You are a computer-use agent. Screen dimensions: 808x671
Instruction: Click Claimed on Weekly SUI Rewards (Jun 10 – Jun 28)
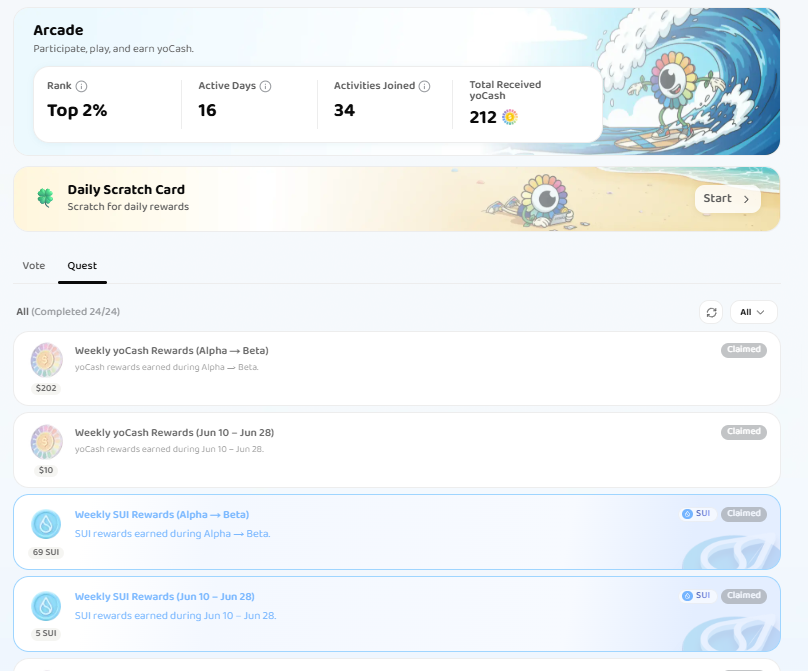pyautogui.click(x=744, y=595)
